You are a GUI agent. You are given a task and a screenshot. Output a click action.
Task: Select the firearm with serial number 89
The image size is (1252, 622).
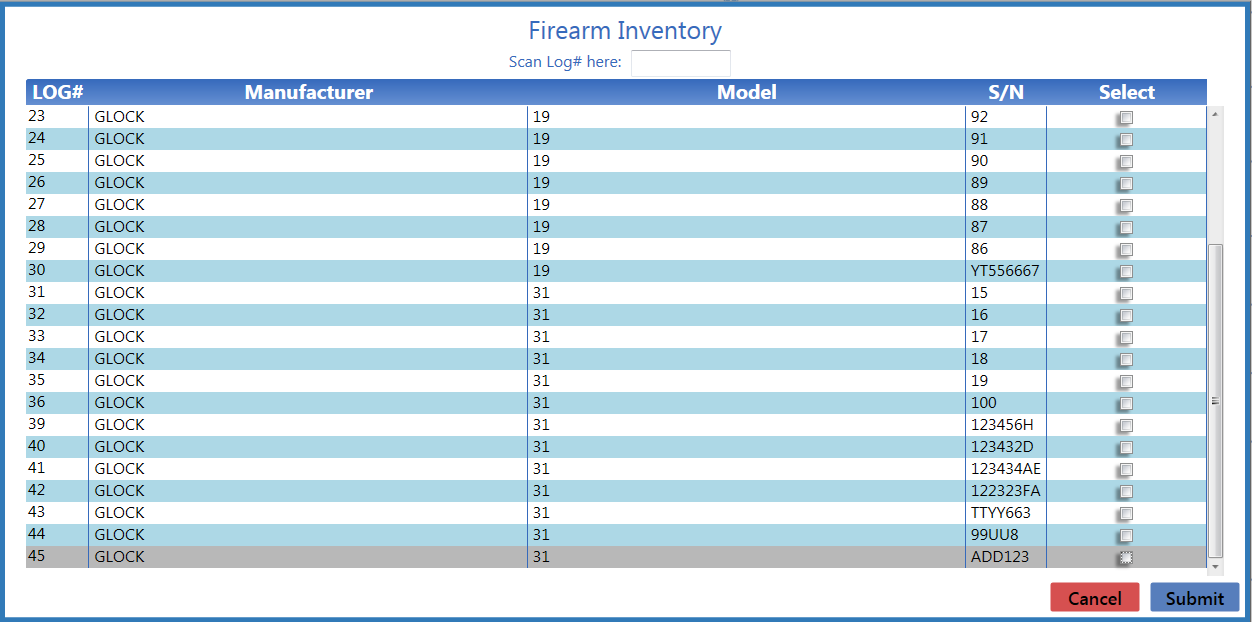(x=1126, y=184)
